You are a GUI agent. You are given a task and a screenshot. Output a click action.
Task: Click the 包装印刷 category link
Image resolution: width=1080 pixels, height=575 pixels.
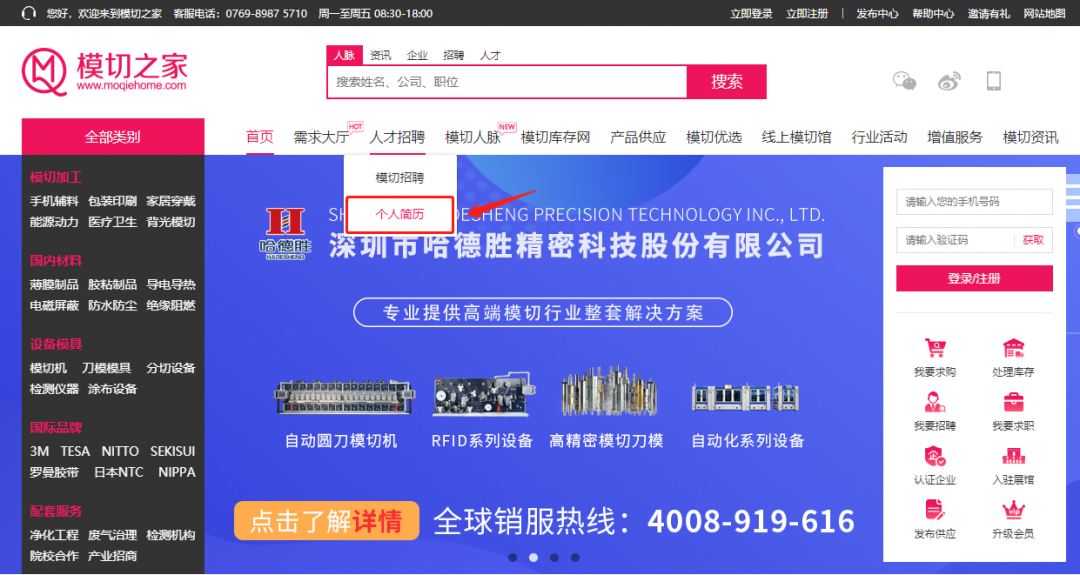(x=112, y=201)
